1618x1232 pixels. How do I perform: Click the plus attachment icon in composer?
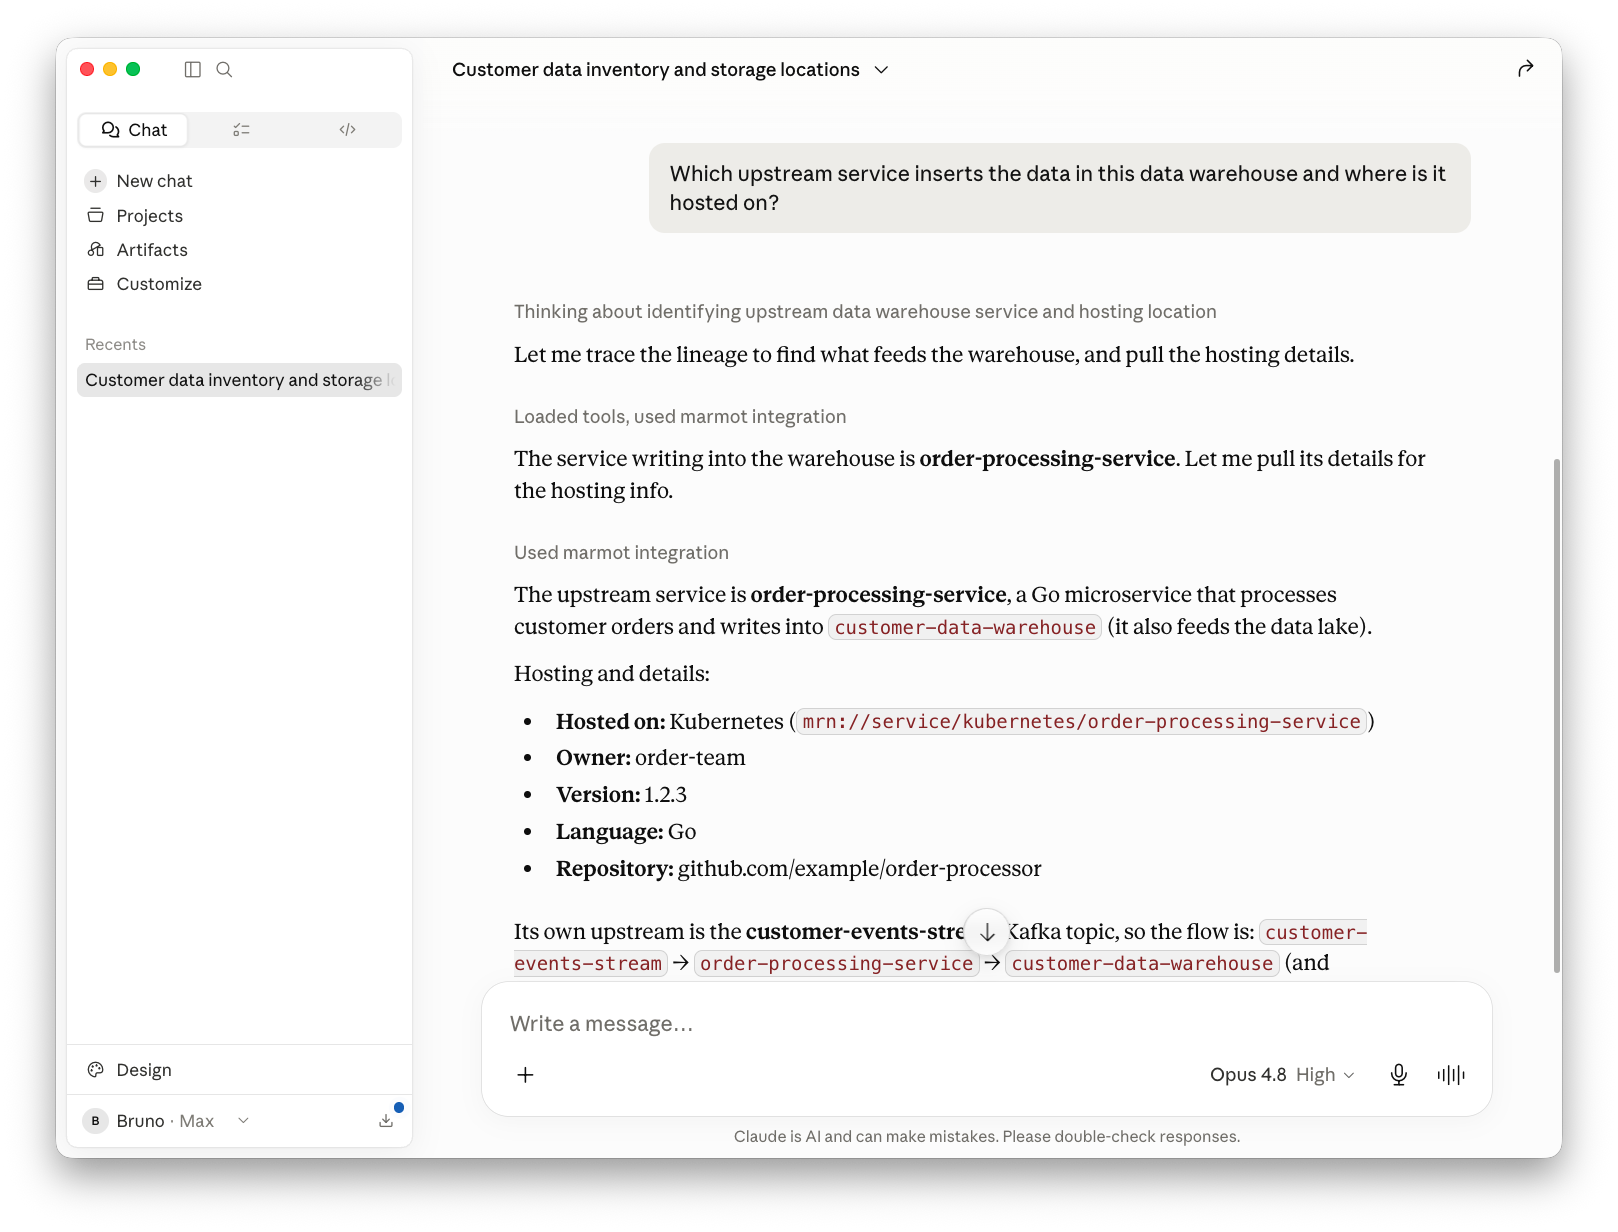click(x=525, y=1075)
